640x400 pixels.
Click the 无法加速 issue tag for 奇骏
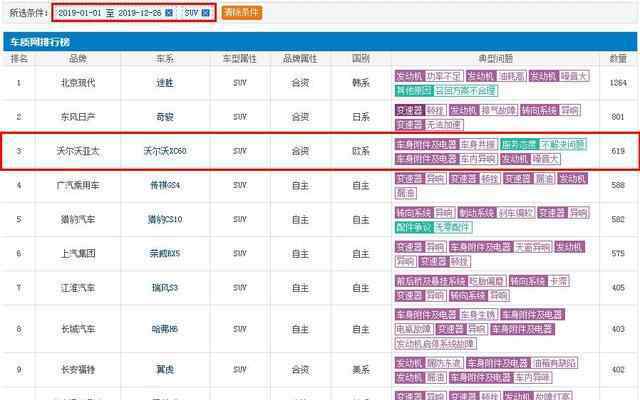tap(444, 125)
